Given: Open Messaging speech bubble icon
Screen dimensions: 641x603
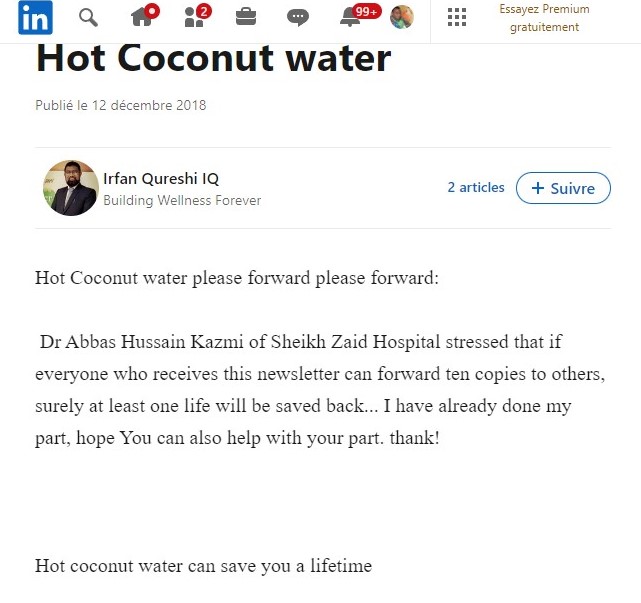Looking at the screenshot, I should (x=298, y=18).
